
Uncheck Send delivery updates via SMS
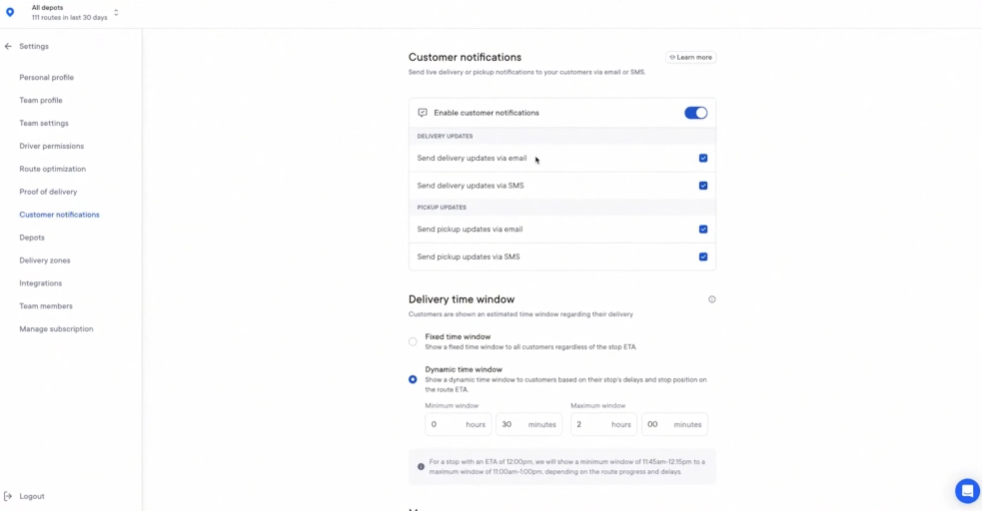pyautogui.click(x=703, y=185)
